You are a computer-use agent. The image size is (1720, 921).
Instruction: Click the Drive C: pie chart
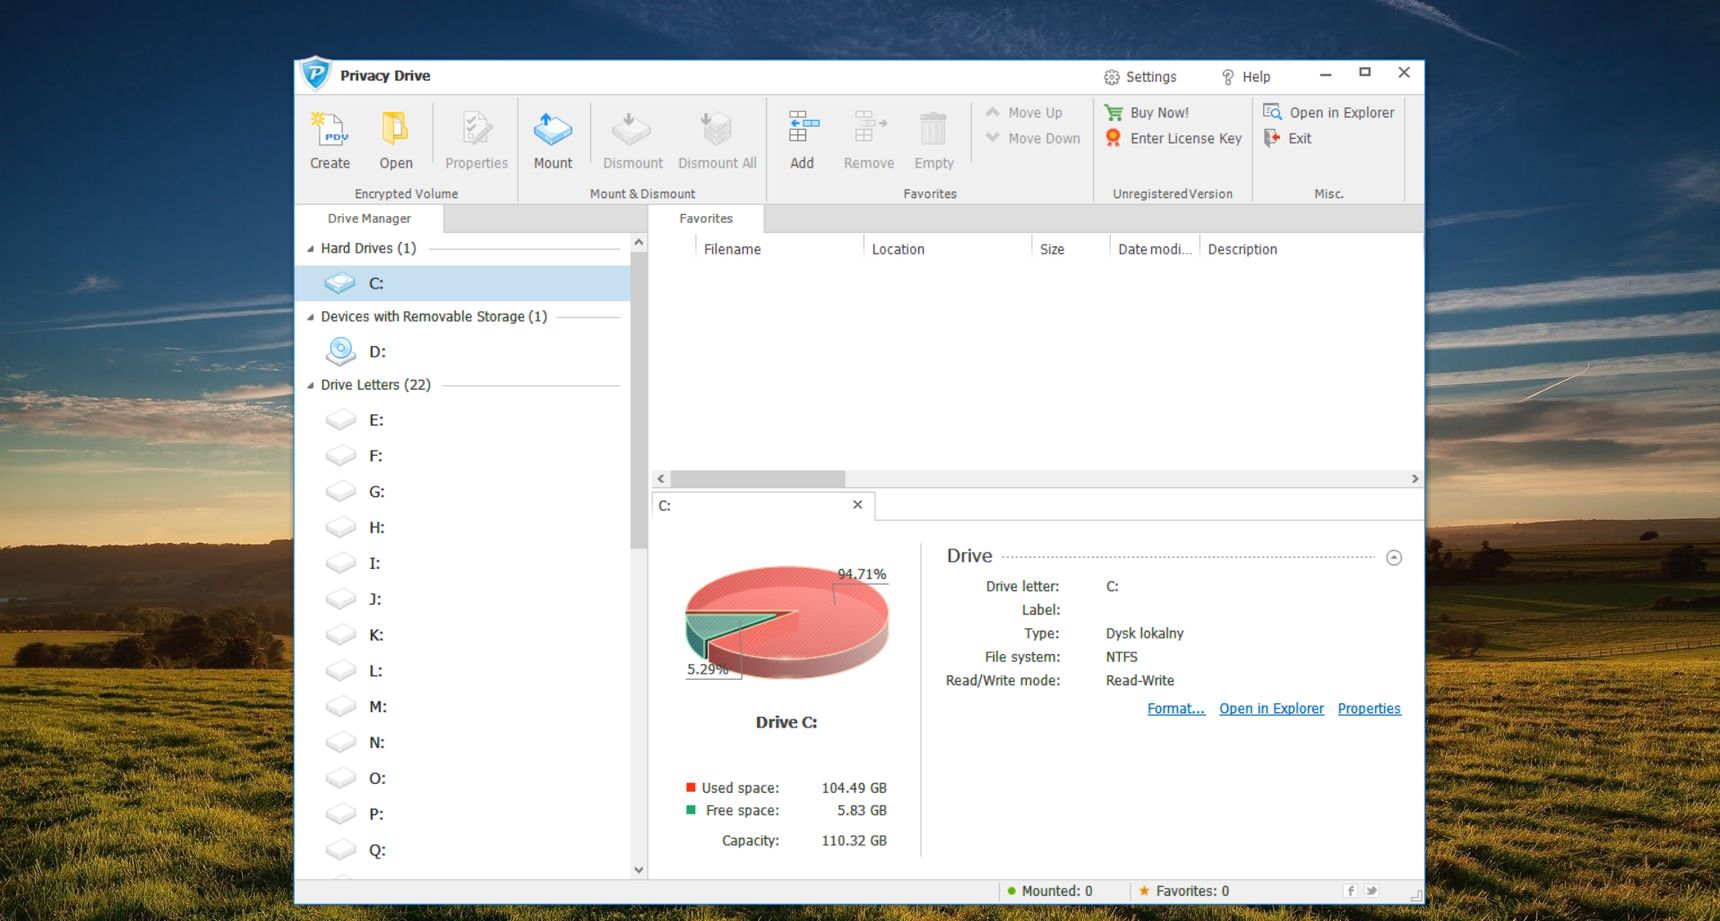[787, 622]
